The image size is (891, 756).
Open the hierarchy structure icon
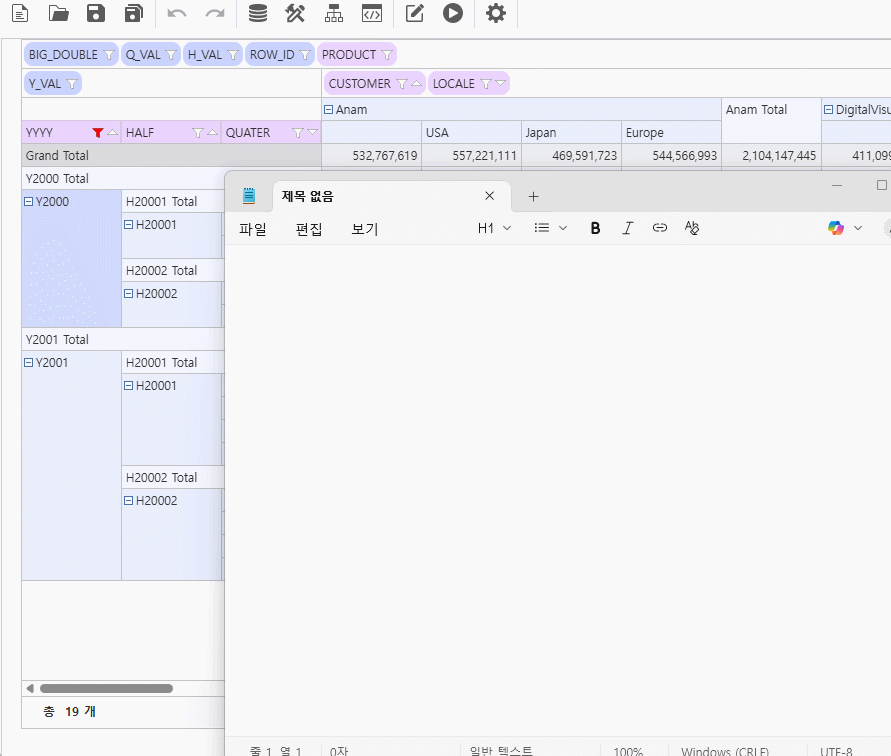click(334, 14)
